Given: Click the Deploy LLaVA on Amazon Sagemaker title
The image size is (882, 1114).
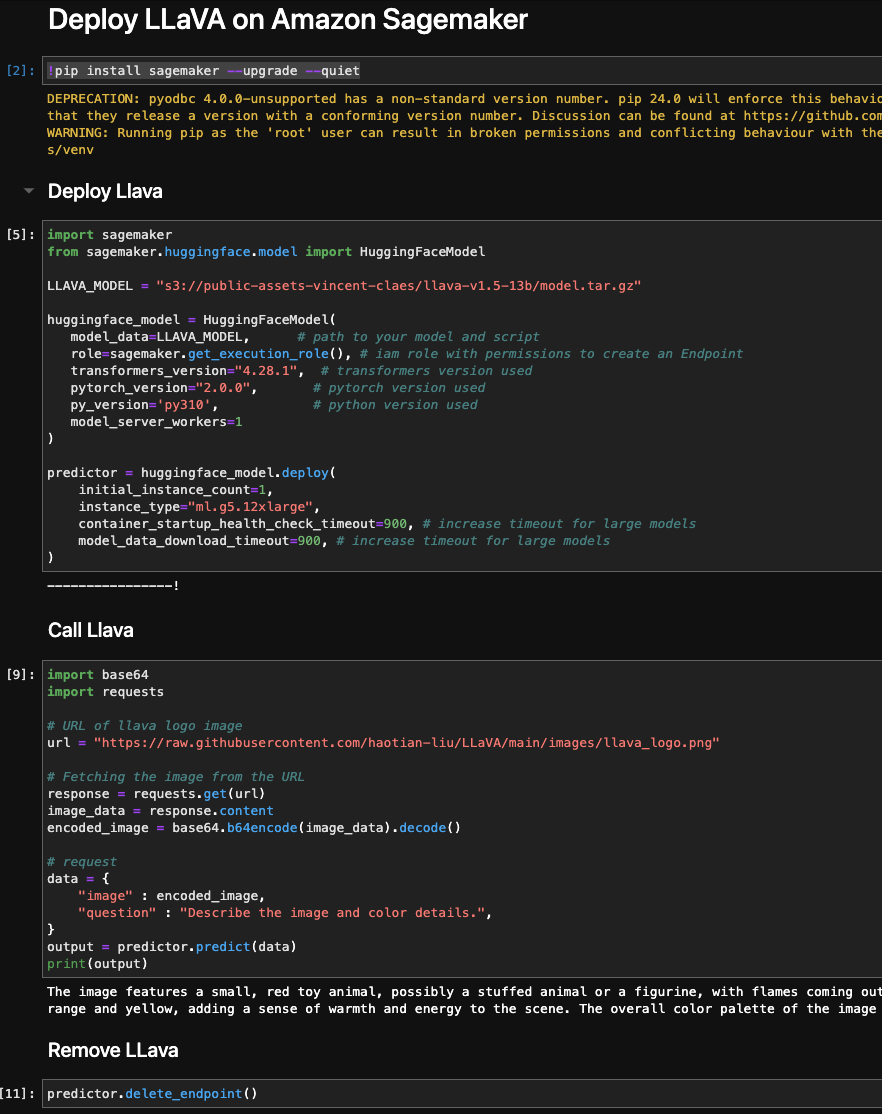Looking at the screenshot, I should (288, 20).
